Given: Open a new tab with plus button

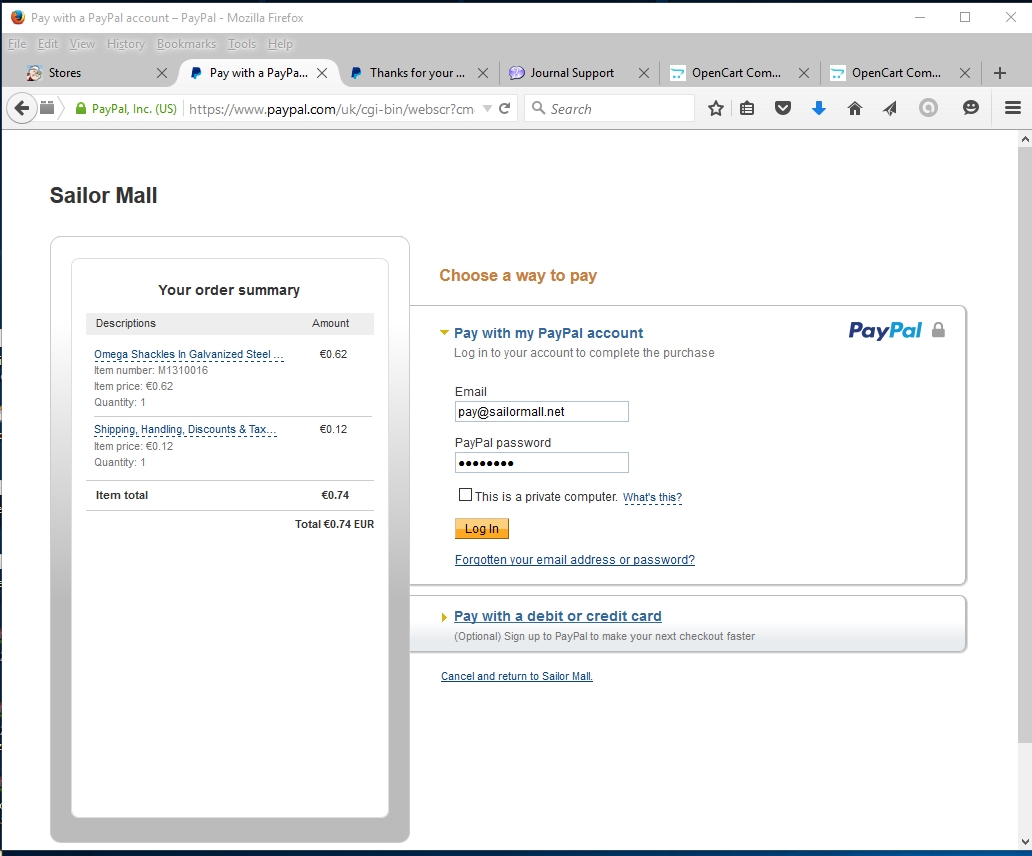Looking at the screenshot, I should pos(1000,73).
